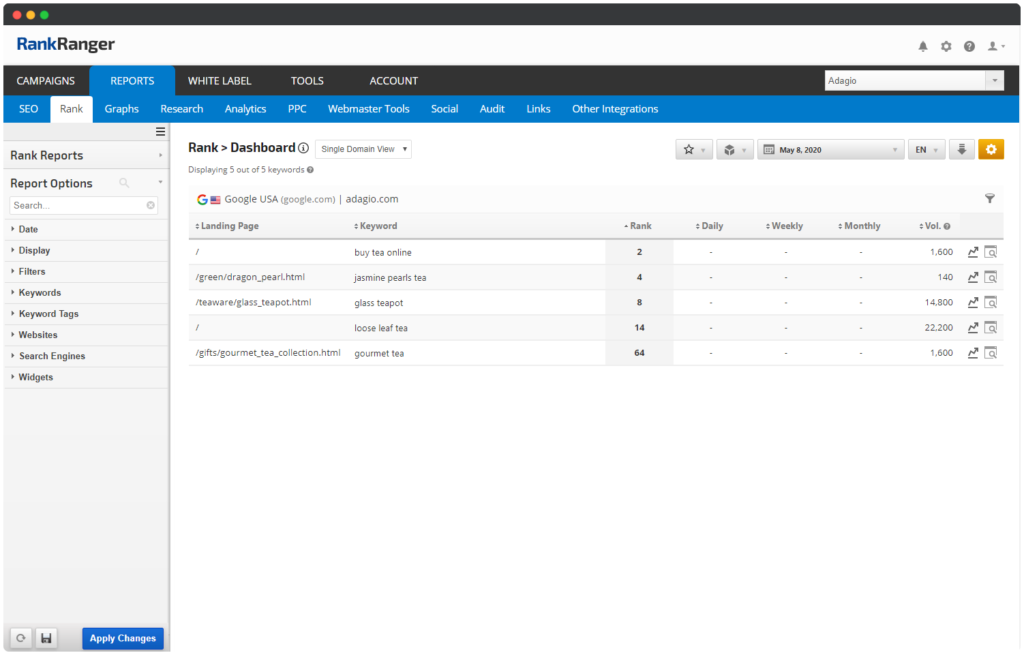1024x655 pixels.
Task: Switch to the Other Integrations tab
Action: 615,109
